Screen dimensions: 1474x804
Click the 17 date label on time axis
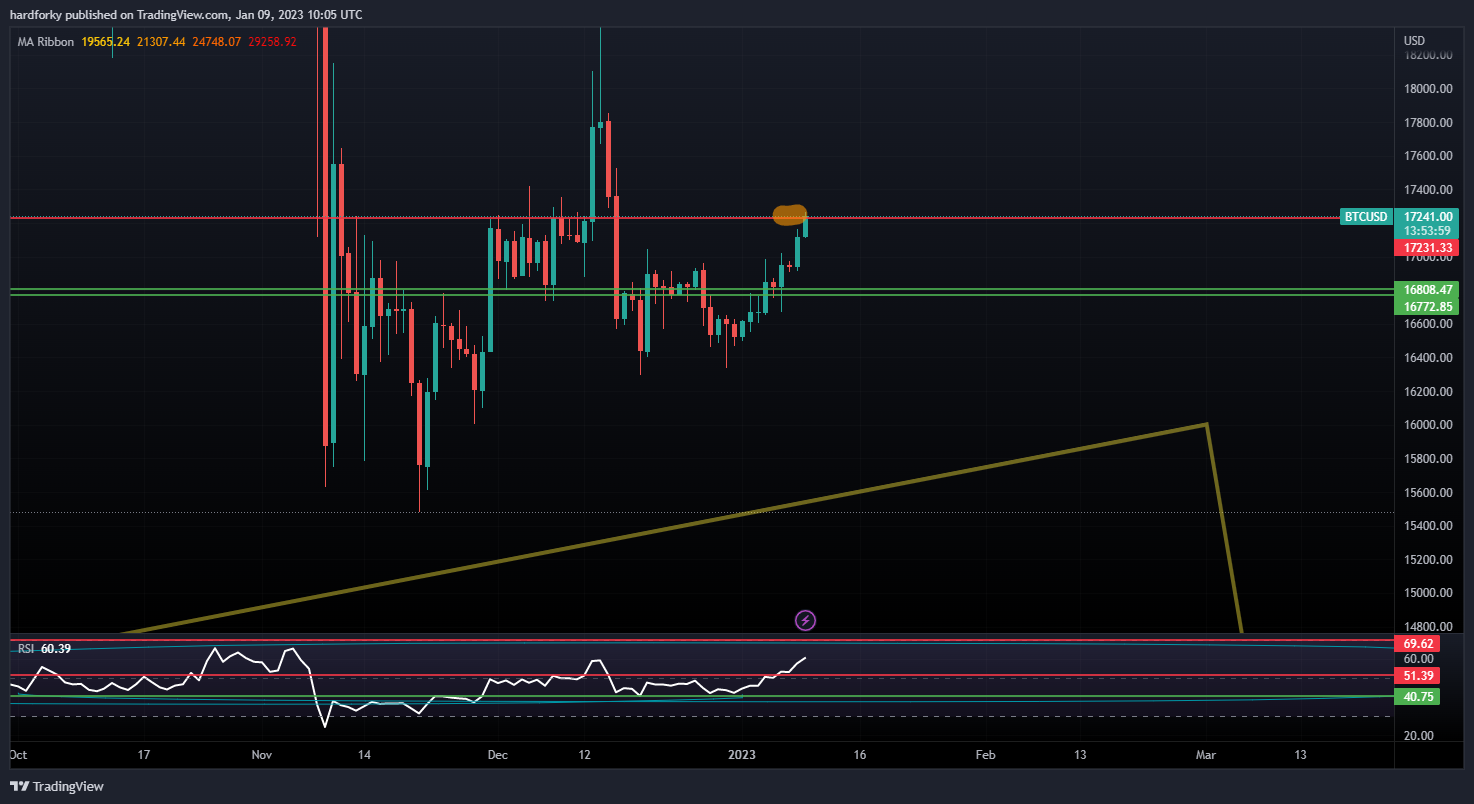144,754
